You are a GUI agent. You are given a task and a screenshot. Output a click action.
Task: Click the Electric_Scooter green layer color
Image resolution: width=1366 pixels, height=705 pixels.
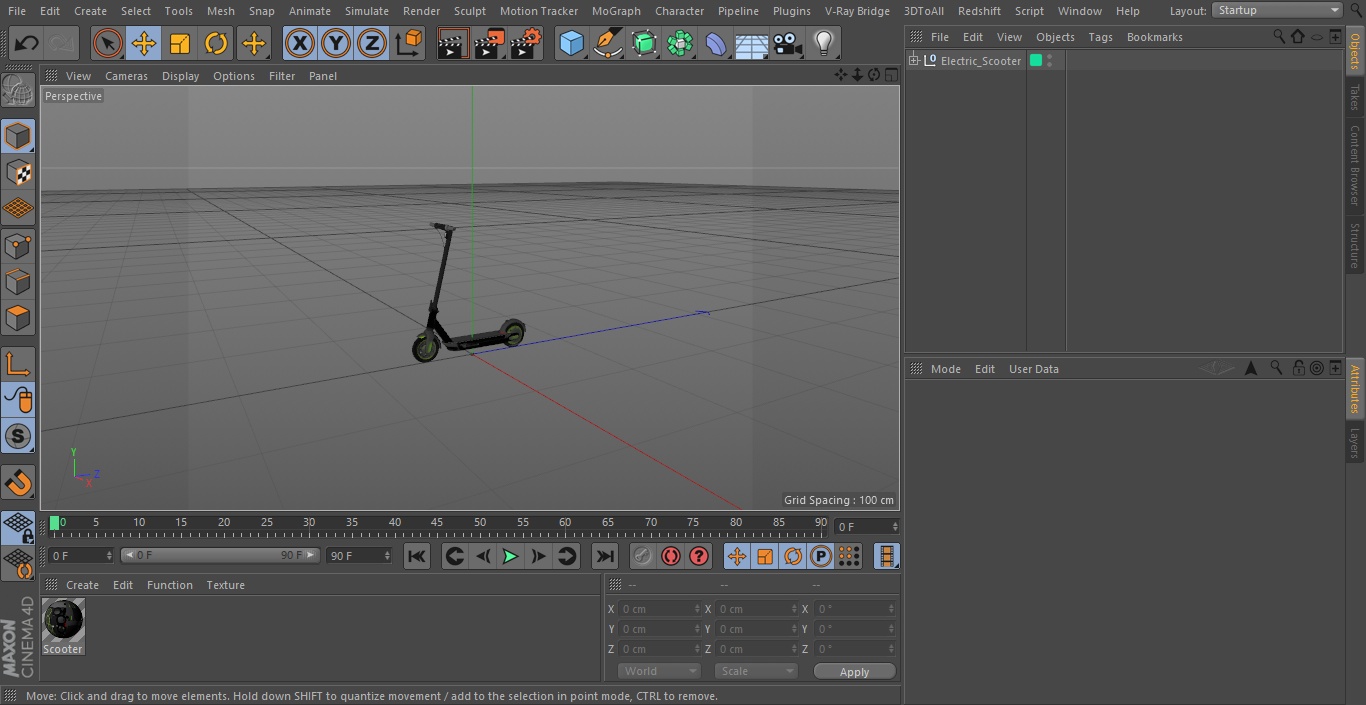coord(1036,61)
